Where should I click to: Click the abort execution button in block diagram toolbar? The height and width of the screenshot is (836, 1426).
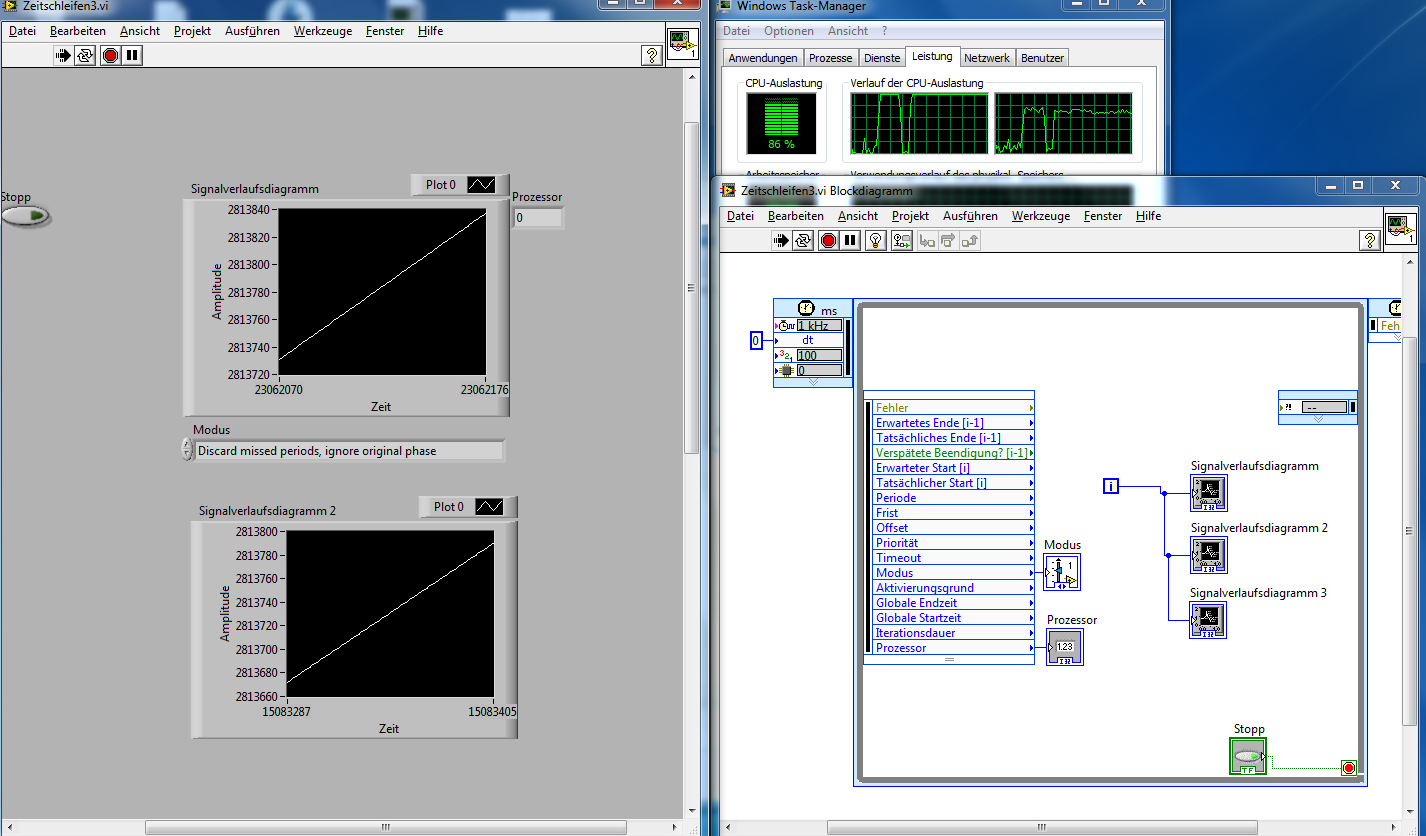tap(828, 240)
